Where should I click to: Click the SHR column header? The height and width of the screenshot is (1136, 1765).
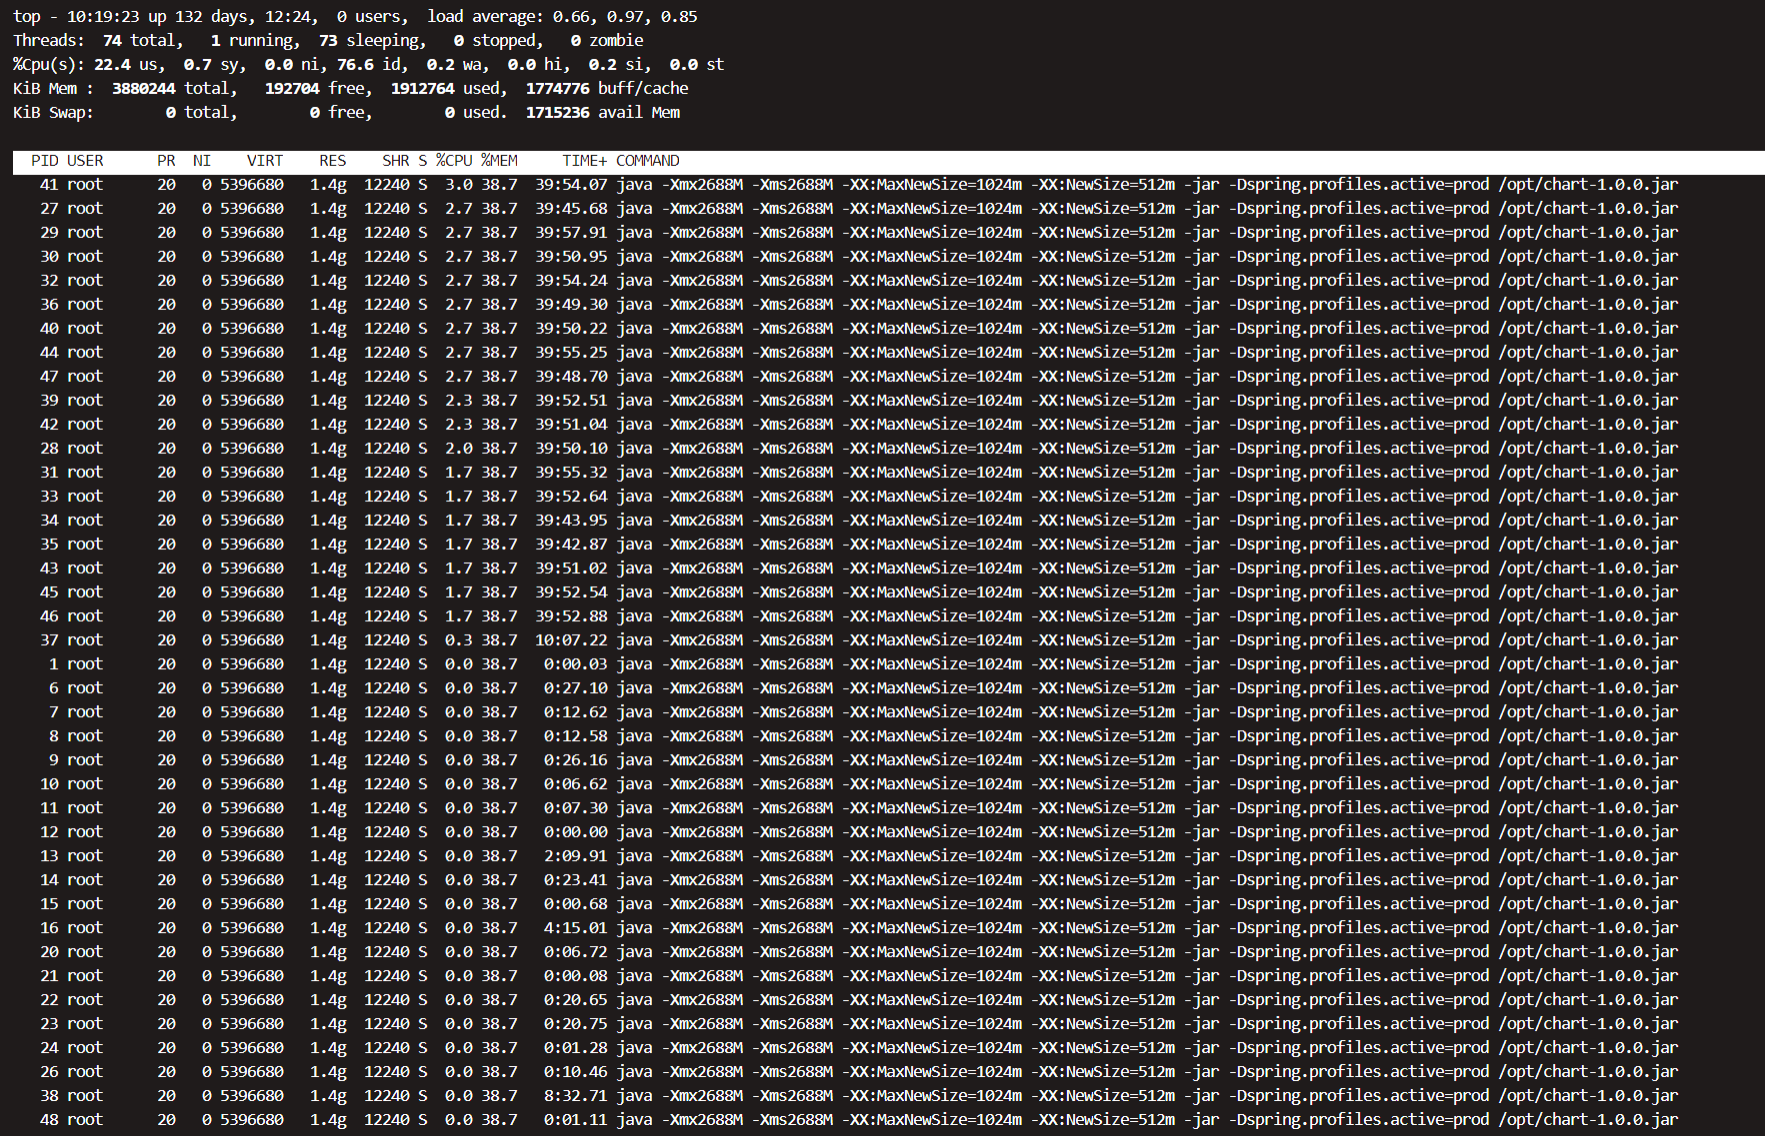(396, 161)
